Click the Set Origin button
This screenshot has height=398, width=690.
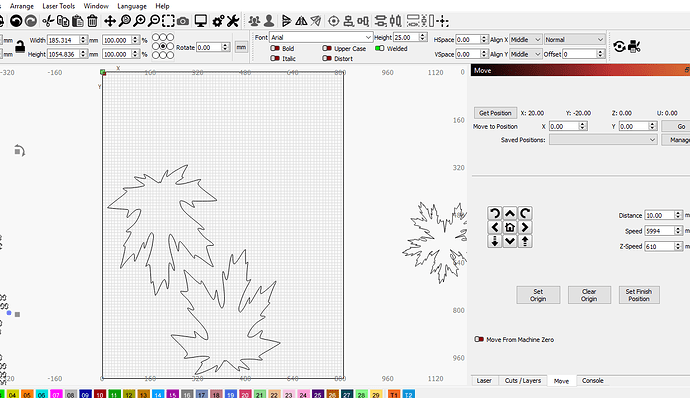[538, 295]
